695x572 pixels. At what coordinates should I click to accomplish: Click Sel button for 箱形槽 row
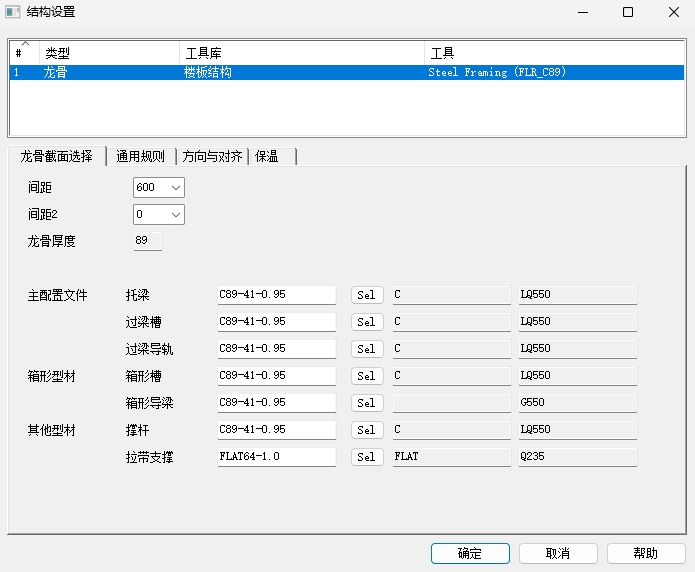click(x=367, y=376)
